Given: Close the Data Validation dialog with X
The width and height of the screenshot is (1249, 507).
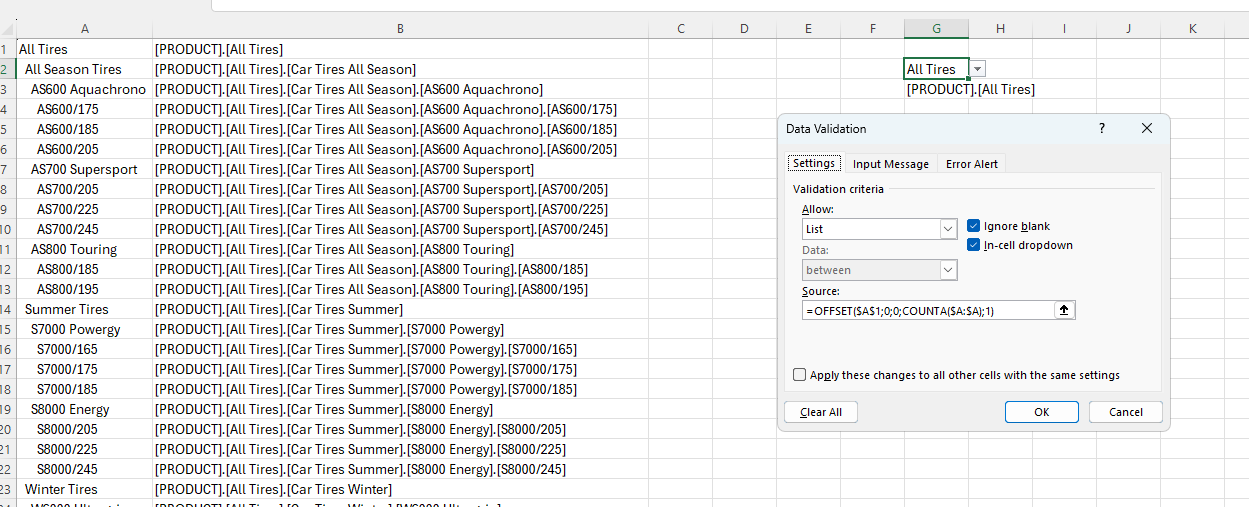Looking at the screenshot, I should pos(1147,128).
